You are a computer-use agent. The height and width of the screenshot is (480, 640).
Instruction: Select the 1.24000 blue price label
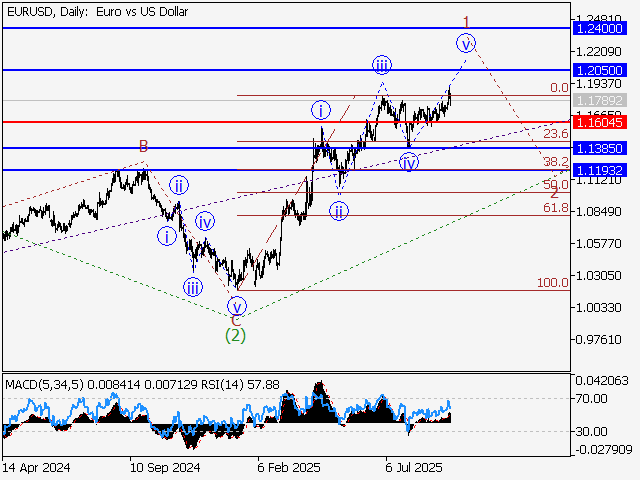click(x=600, y=31)
